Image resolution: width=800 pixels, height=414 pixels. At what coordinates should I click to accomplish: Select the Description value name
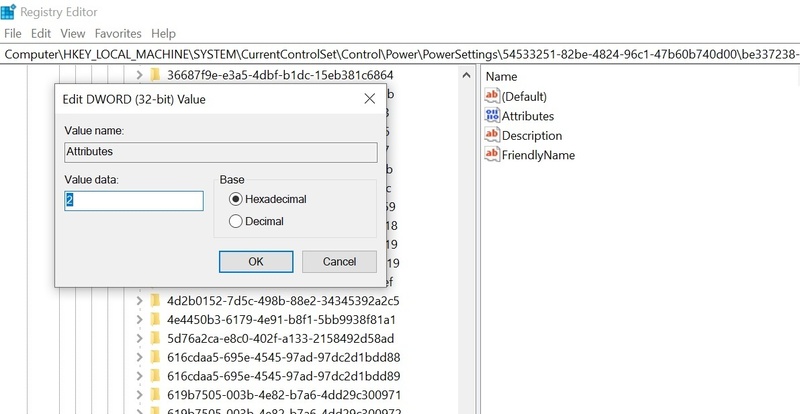tap(532, 135)
